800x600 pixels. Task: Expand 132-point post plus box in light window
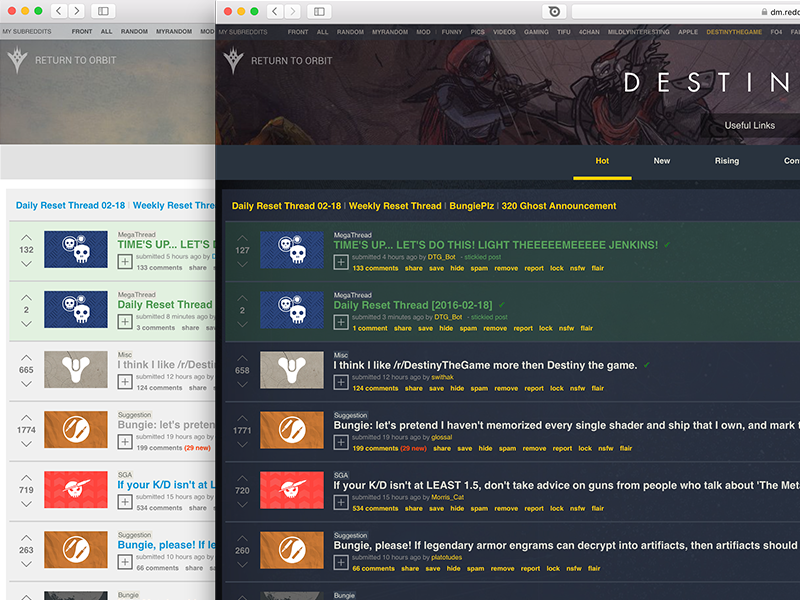pos(125,262)
